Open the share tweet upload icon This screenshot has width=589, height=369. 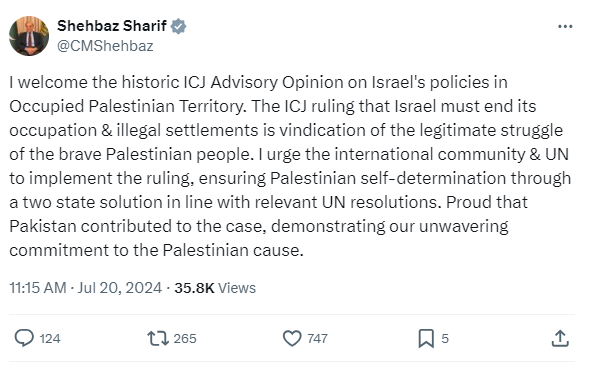tap(560, 338)
